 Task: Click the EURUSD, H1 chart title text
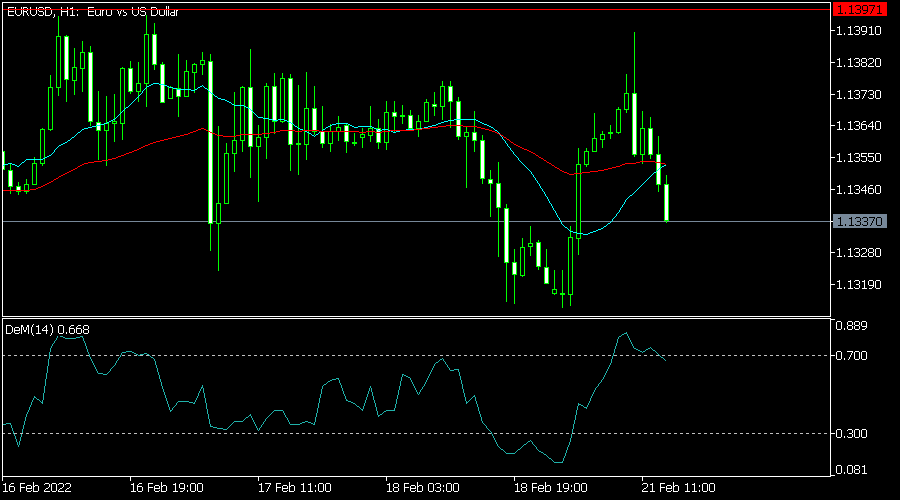92,12
